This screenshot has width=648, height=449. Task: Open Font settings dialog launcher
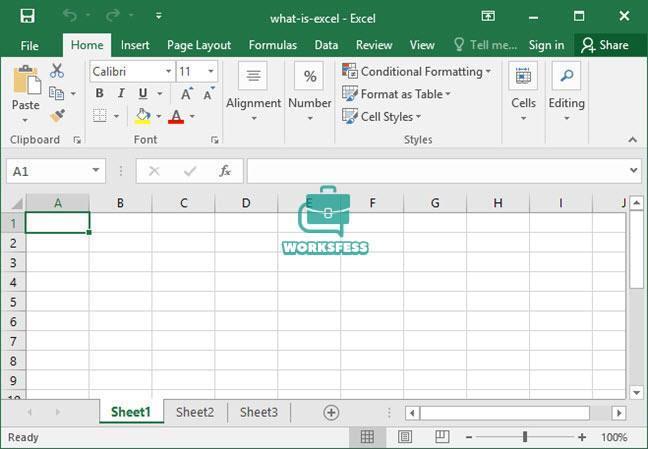pos(214,140)
